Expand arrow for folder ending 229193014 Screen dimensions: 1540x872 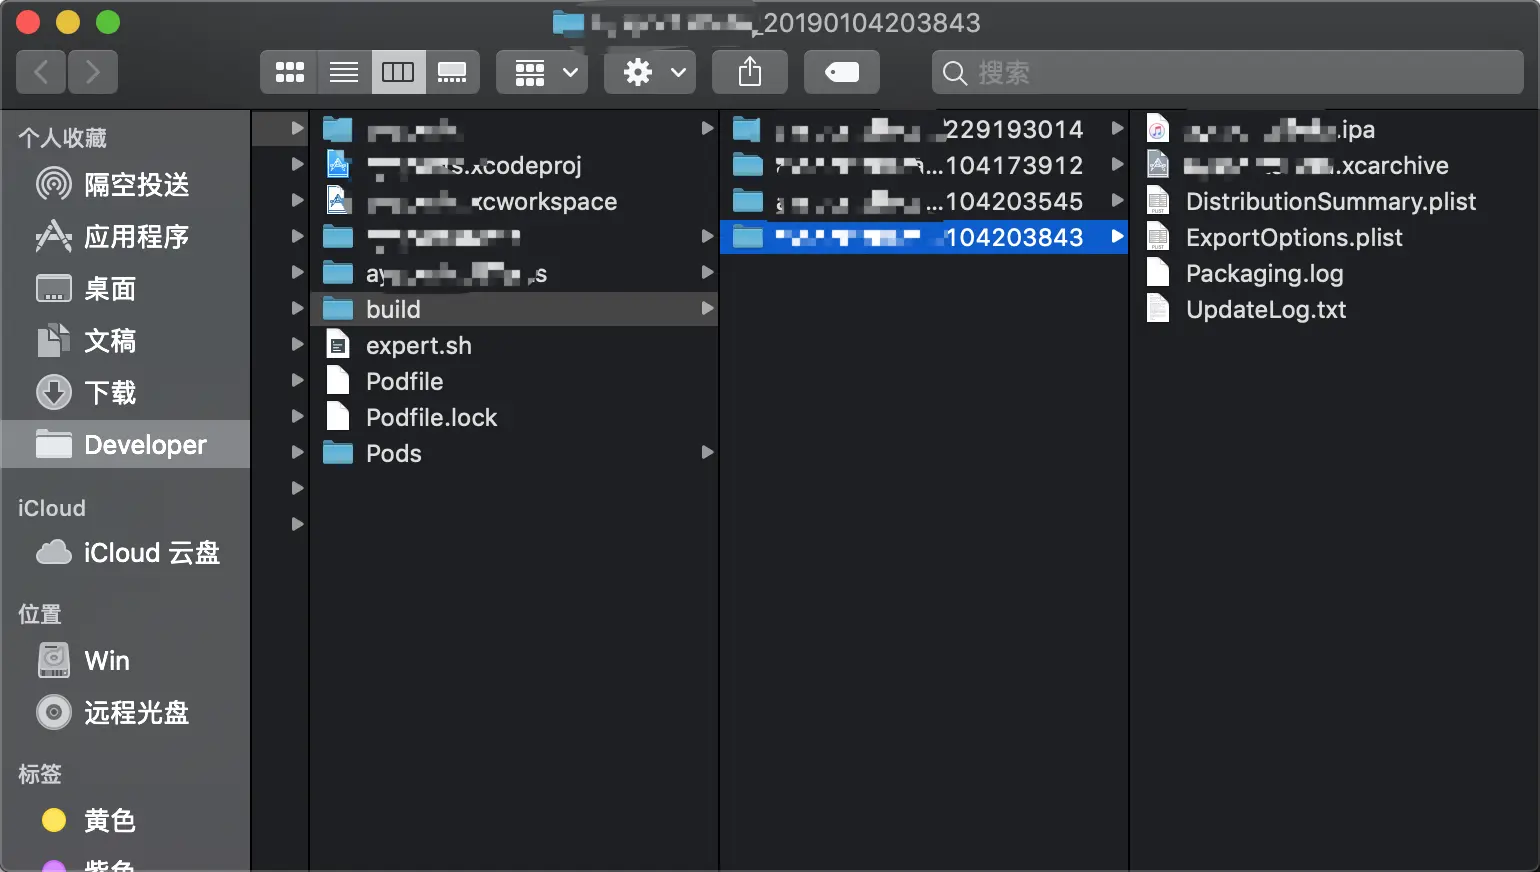[x=1117, y=129]
